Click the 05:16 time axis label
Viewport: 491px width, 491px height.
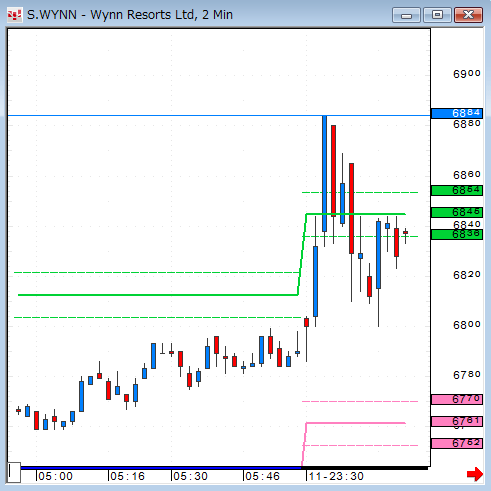[127, 476]
